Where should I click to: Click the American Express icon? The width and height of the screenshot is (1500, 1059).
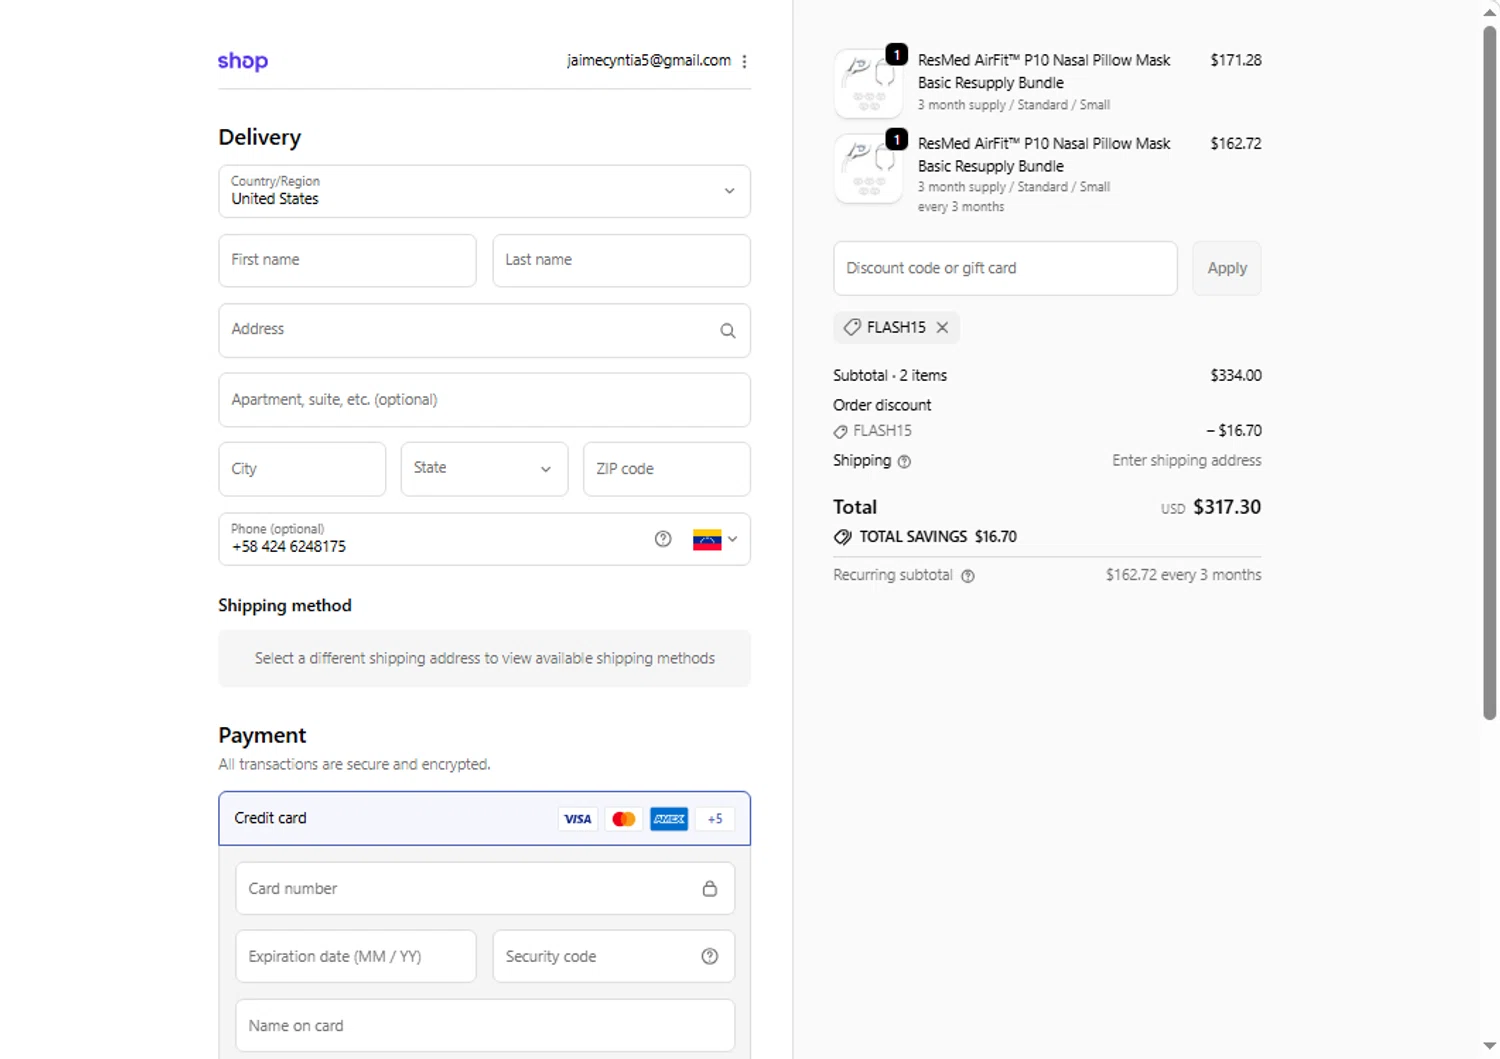click(x=669, y=819)
